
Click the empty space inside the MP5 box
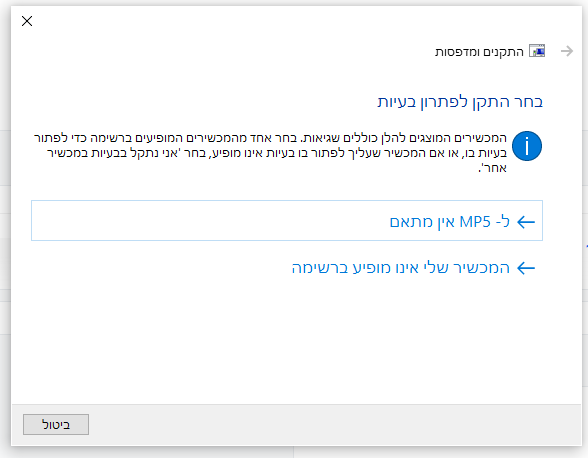pyautogui.click(x=206, y=221)
